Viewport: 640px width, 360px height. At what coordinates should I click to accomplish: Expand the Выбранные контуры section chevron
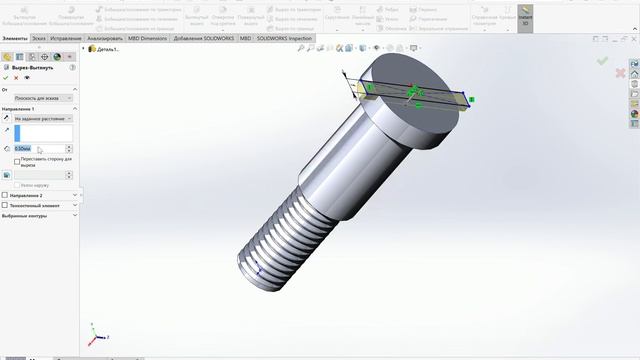tap(75, 216)
